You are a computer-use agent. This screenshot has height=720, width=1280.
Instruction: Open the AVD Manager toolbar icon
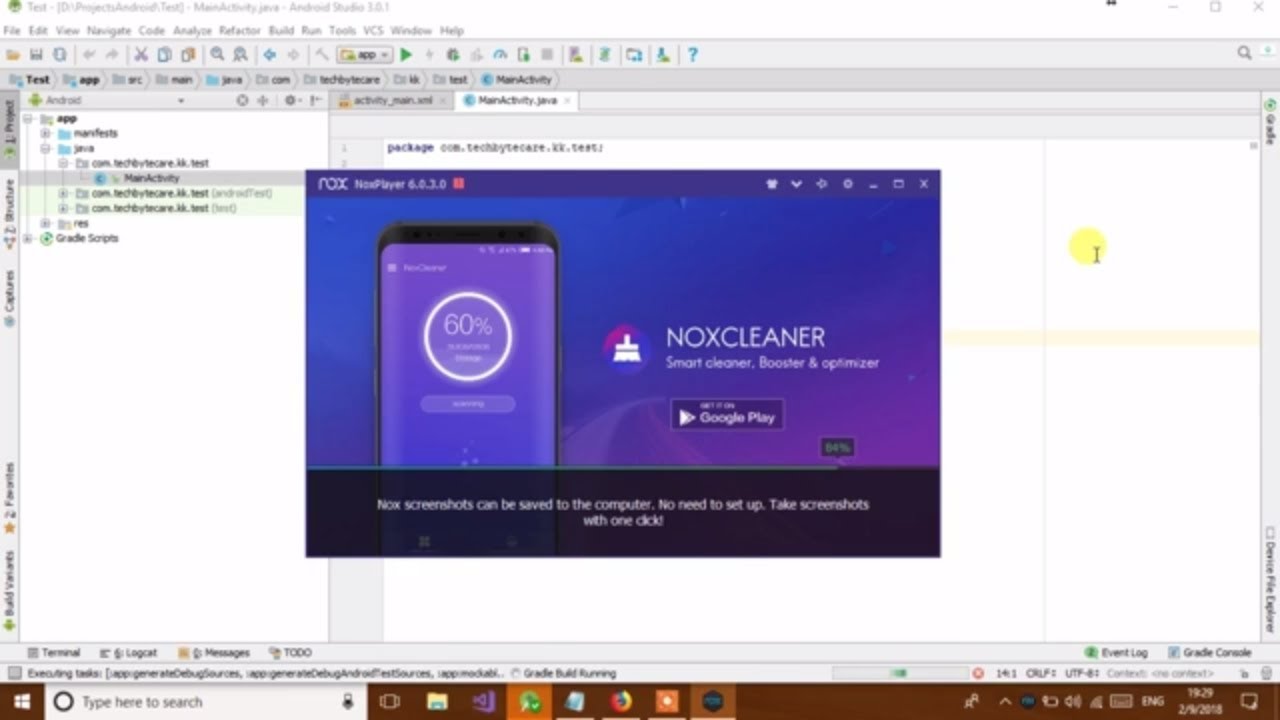click(576, 55)
